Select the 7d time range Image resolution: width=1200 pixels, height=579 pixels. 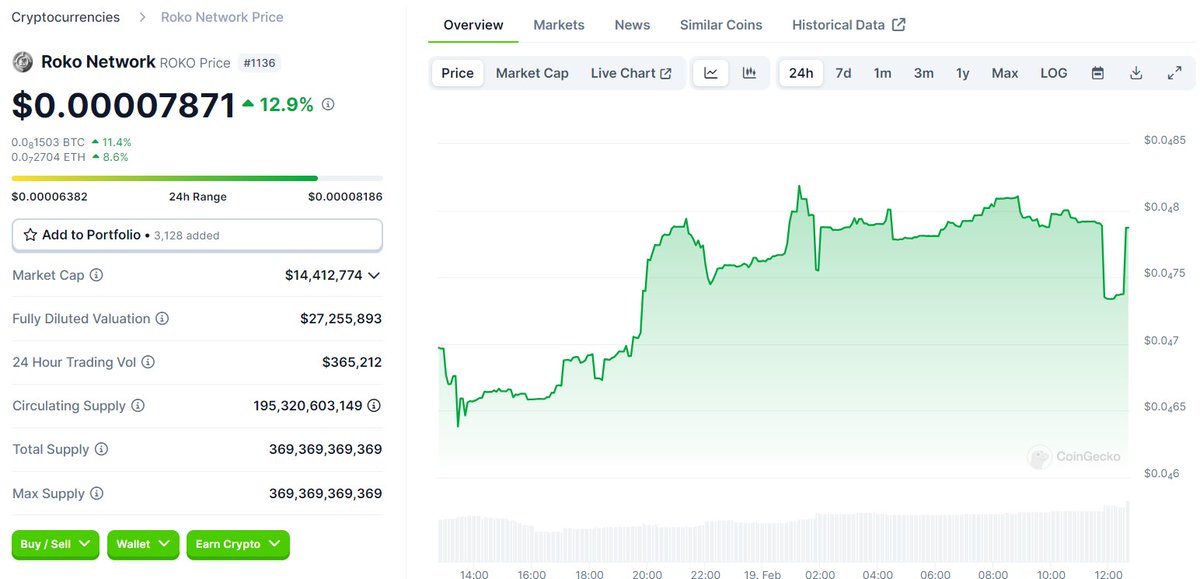[x=843, y=73]
